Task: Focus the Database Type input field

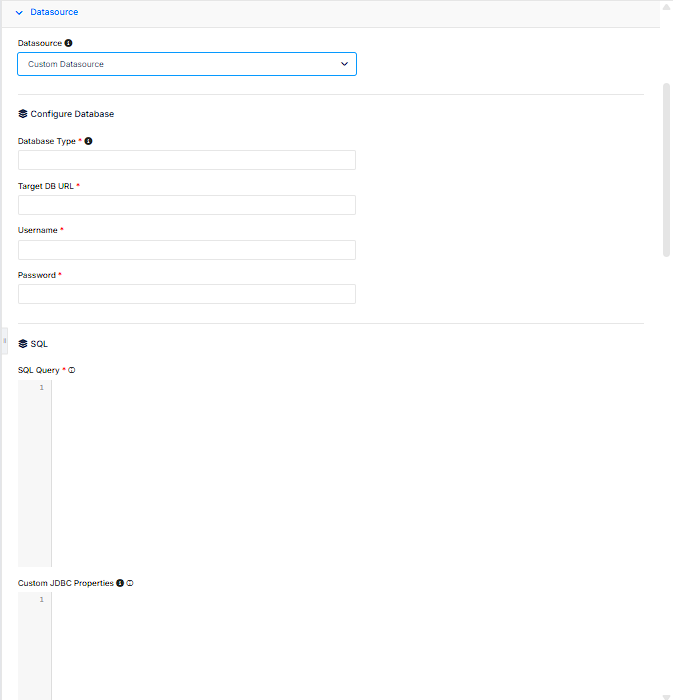Action: click(187, 160)
